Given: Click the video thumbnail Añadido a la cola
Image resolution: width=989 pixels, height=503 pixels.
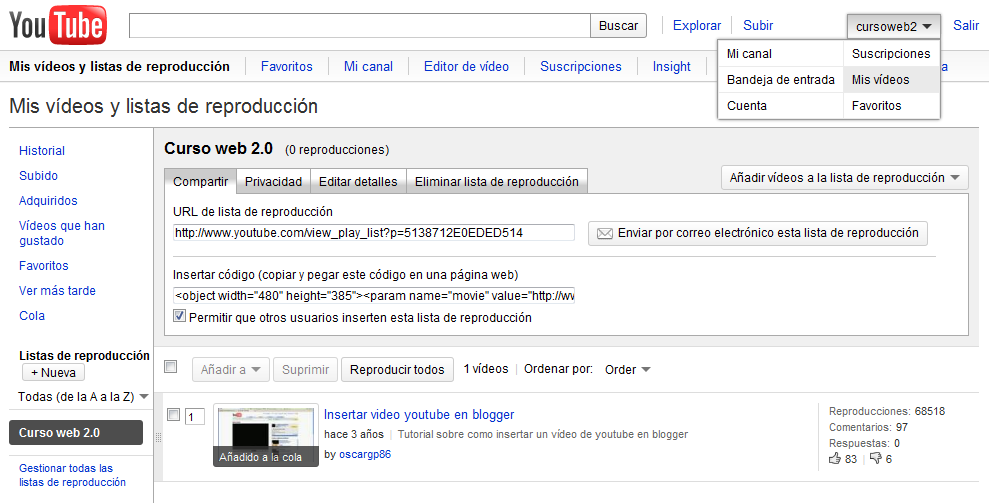Looking at the screenshot, I should 266,435.
